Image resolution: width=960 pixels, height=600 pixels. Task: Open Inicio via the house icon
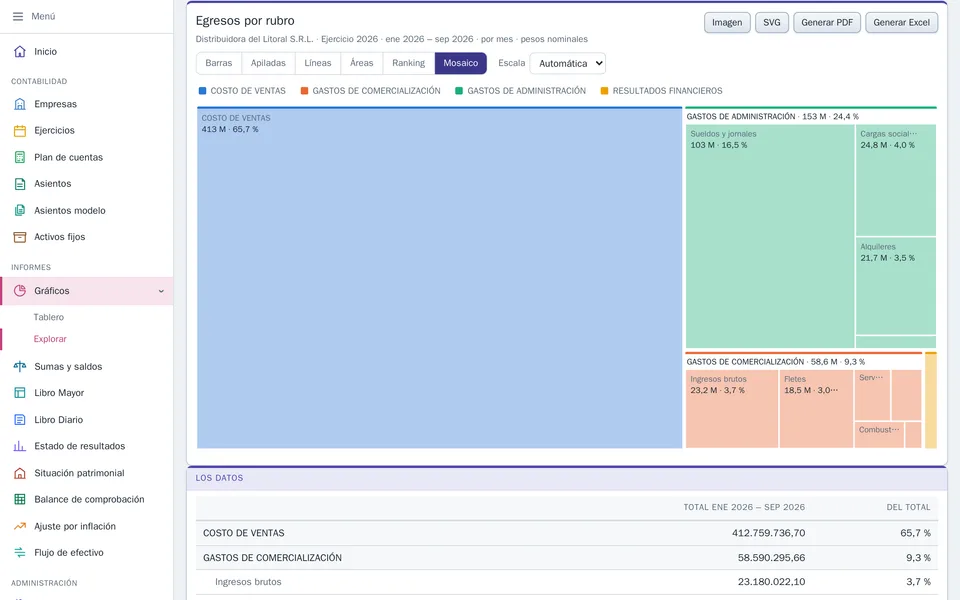(20, 51)
